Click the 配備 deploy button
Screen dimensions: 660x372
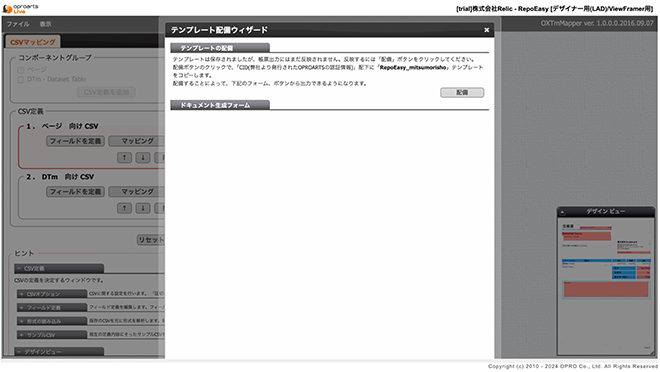click(462, 92)
